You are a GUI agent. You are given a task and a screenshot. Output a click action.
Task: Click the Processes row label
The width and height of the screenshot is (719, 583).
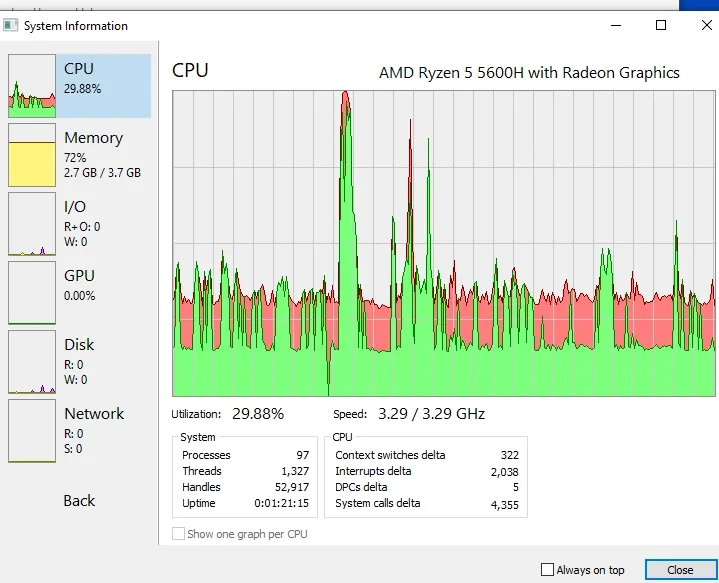[206, 455]
